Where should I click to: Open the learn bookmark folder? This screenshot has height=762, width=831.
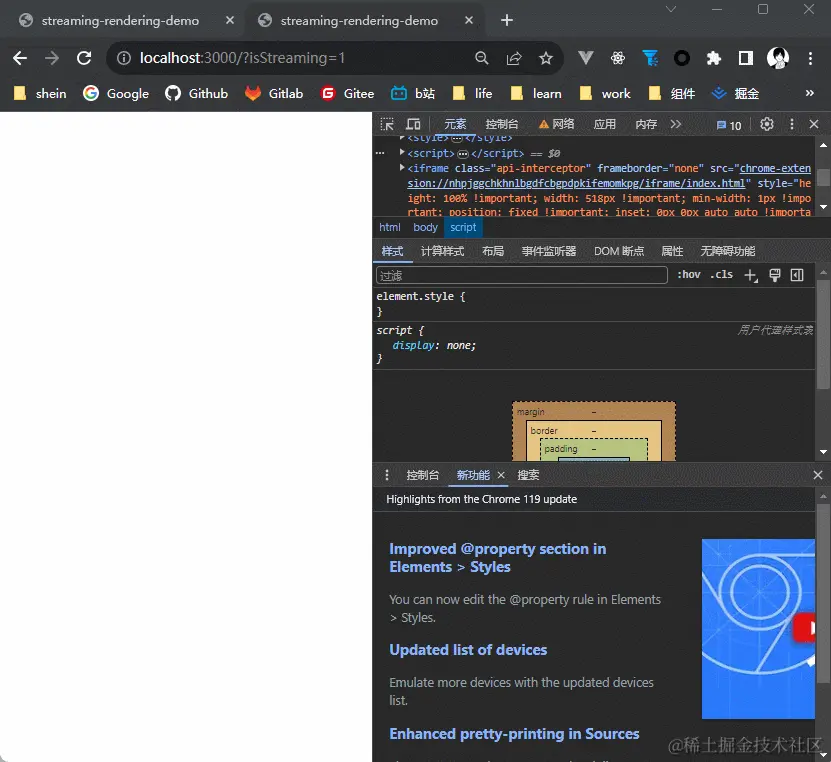click(536, 93)
